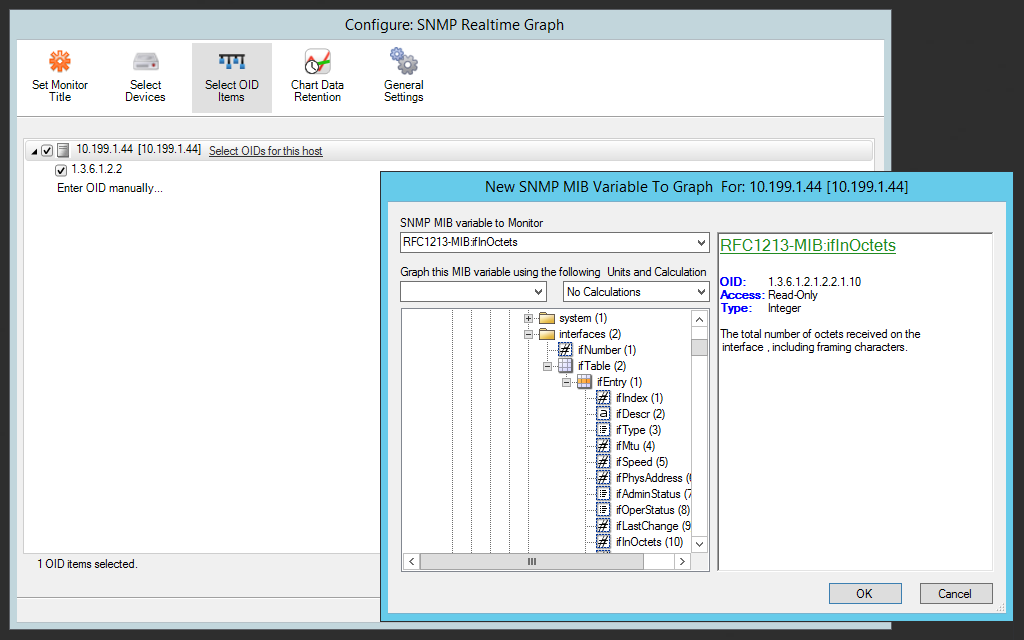
Task: Select the Select Devices icon
Action: [145, 75]
